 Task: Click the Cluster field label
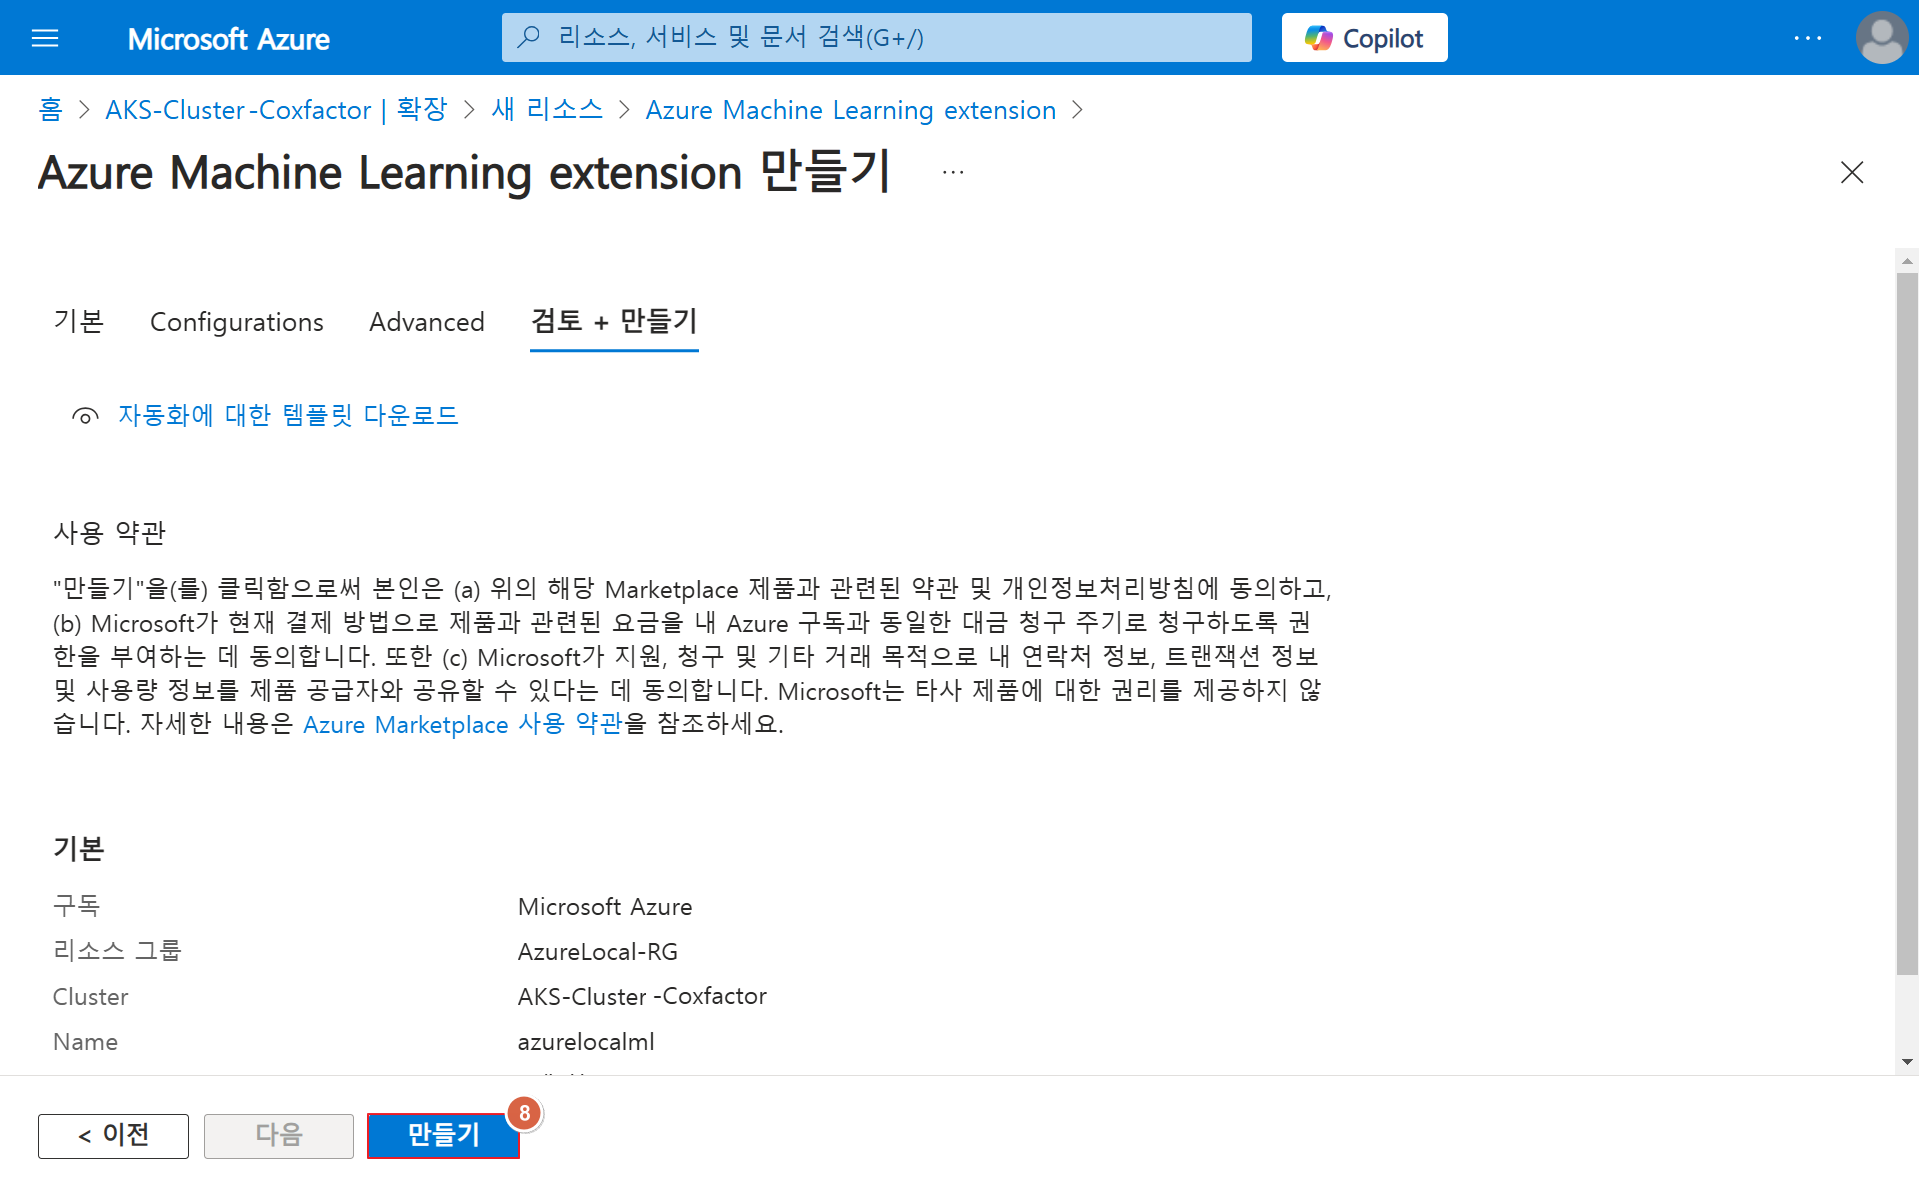pyautogui.click(x=91, y=997)
